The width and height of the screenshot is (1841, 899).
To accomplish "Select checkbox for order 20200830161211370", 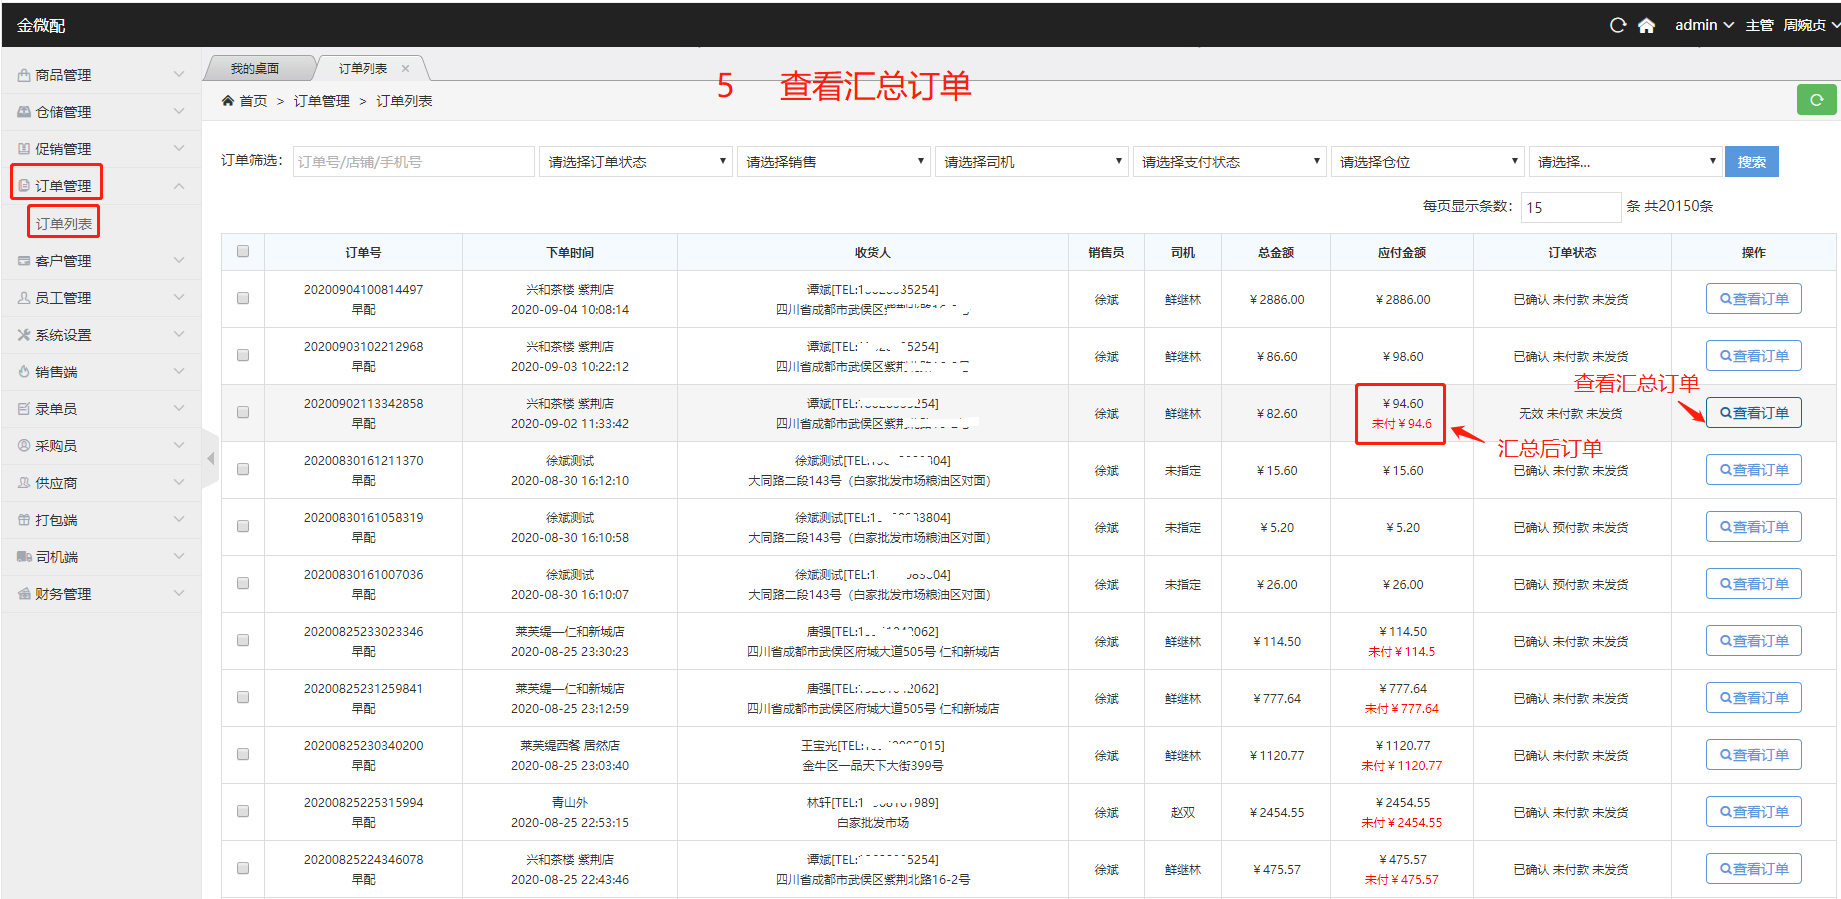I will point(243,469).
